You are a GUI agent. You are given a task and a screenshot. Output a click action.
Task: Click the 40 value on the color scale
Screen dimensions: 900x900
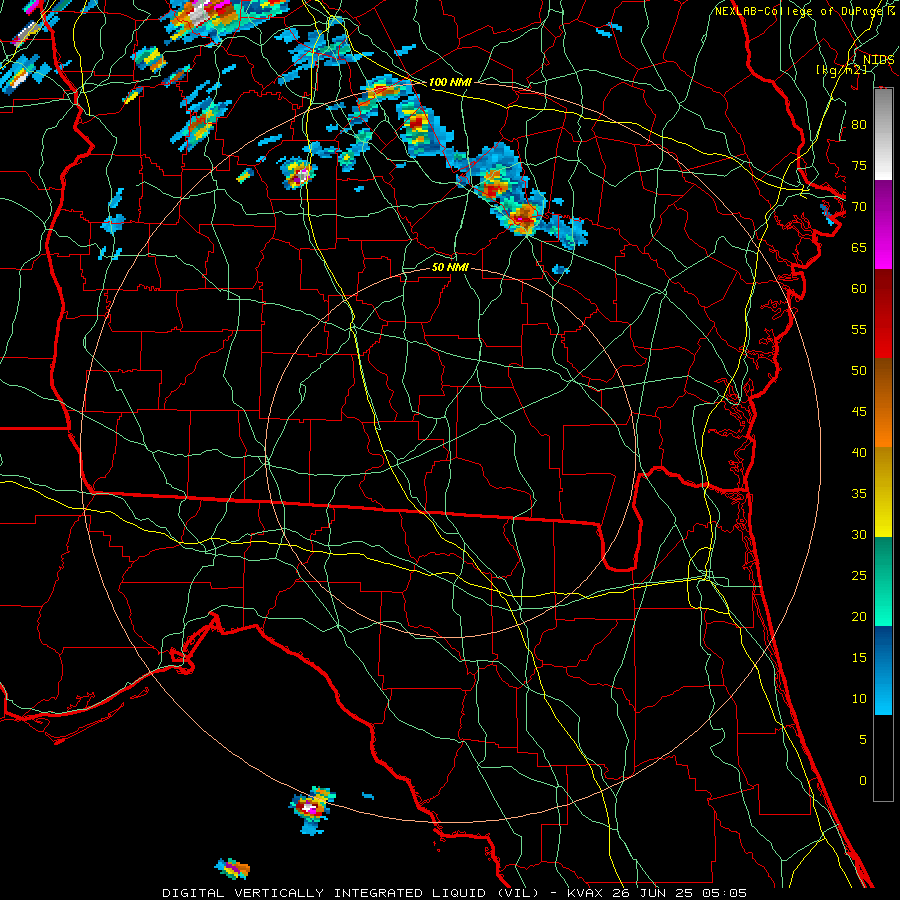(x=859, y=452)
